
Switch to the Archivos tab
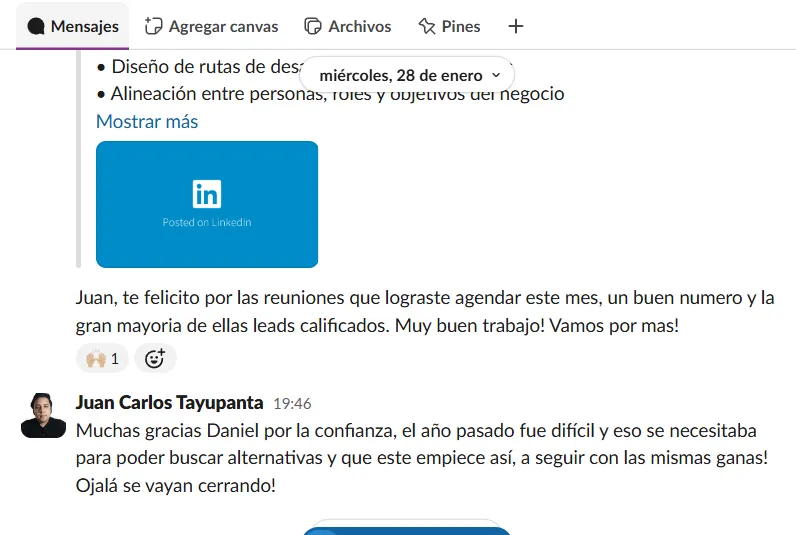(x=348, y=26)
